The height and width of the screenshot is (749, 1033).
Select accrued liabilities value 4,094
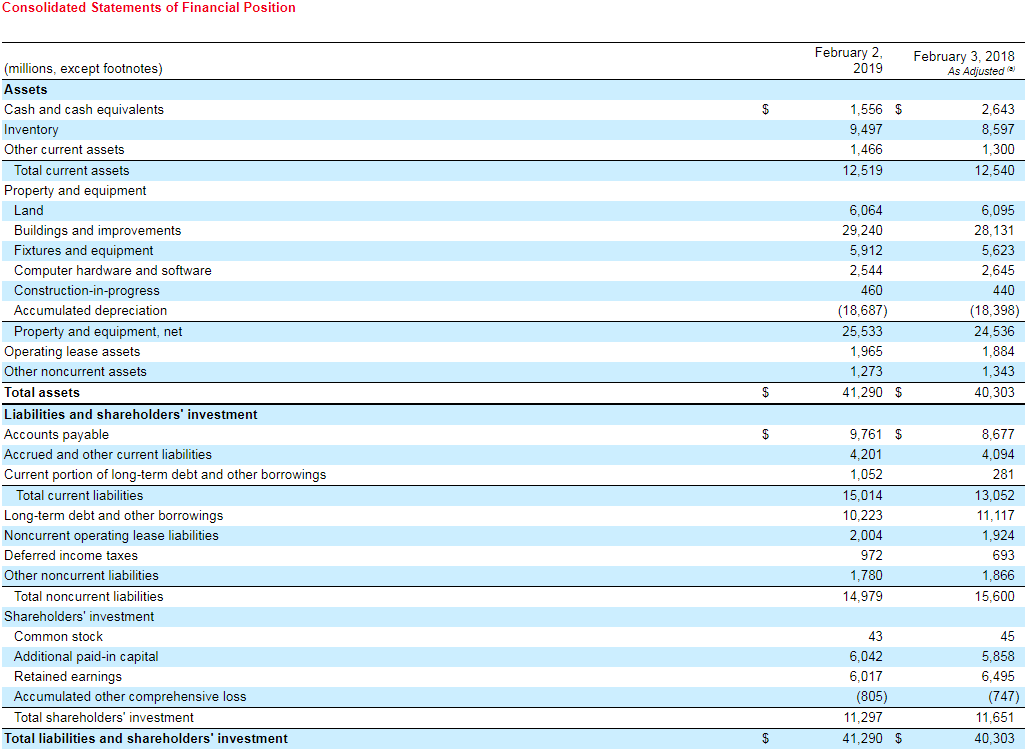(998, 455)
